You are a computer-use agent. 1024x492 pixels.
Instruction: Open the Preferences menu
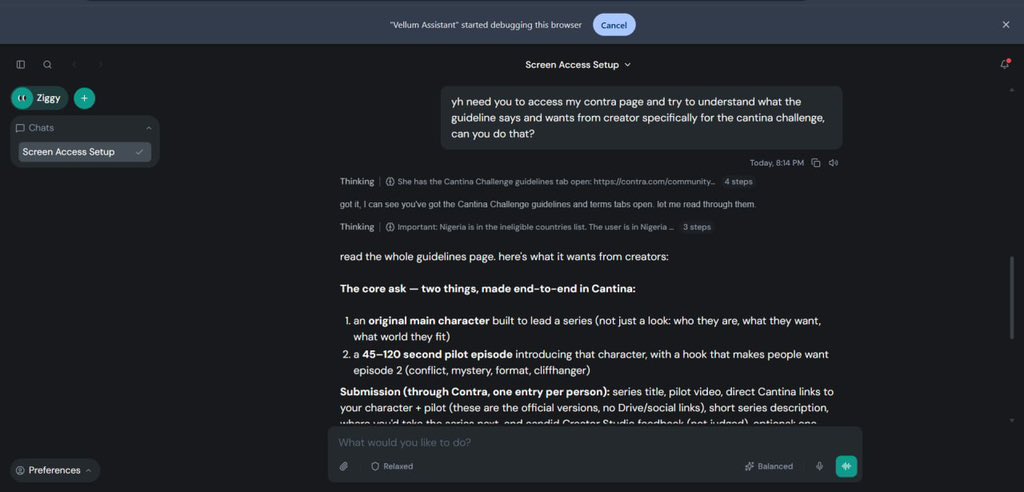pos(55,470)
